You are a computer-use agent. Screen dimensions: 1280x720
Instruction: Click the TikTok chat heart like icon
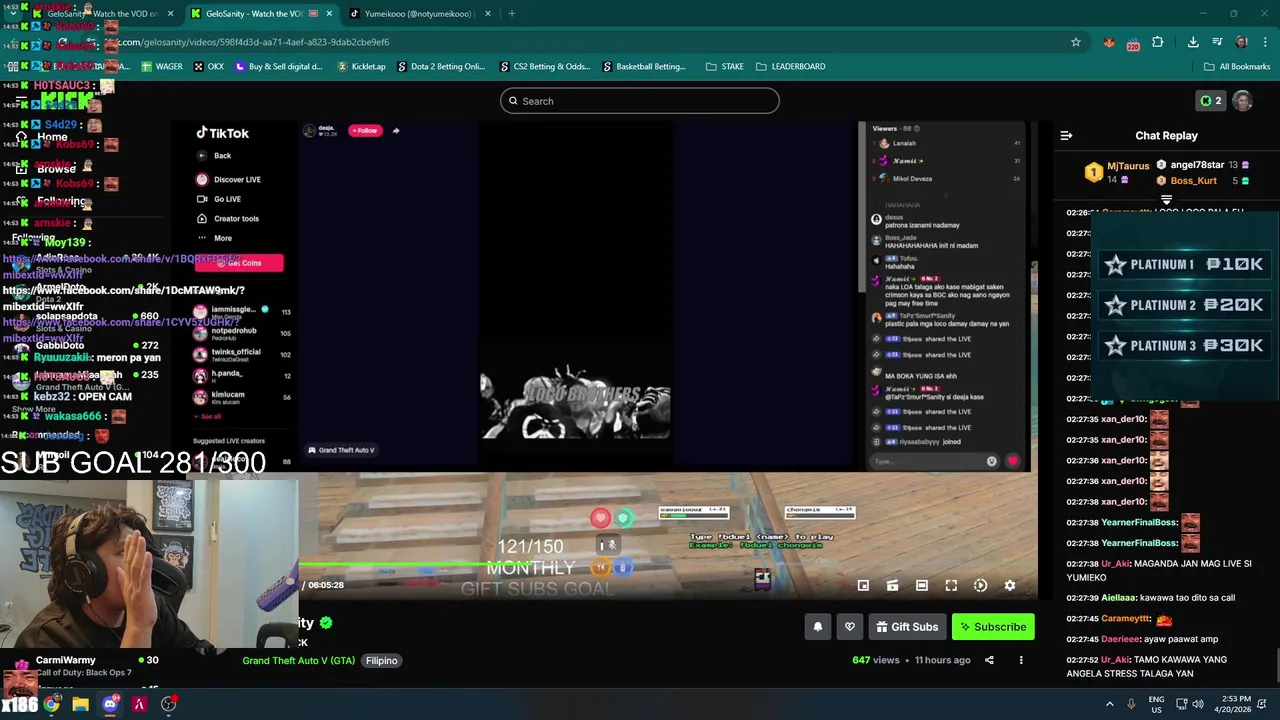point(1013,461)
